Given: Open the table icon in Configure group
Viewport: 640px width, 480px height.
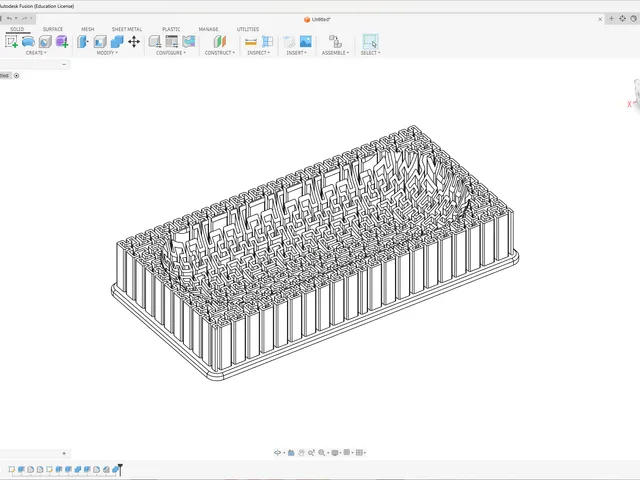Looking at the screenshot, I should pyautogui.click(x=172, y=42).
